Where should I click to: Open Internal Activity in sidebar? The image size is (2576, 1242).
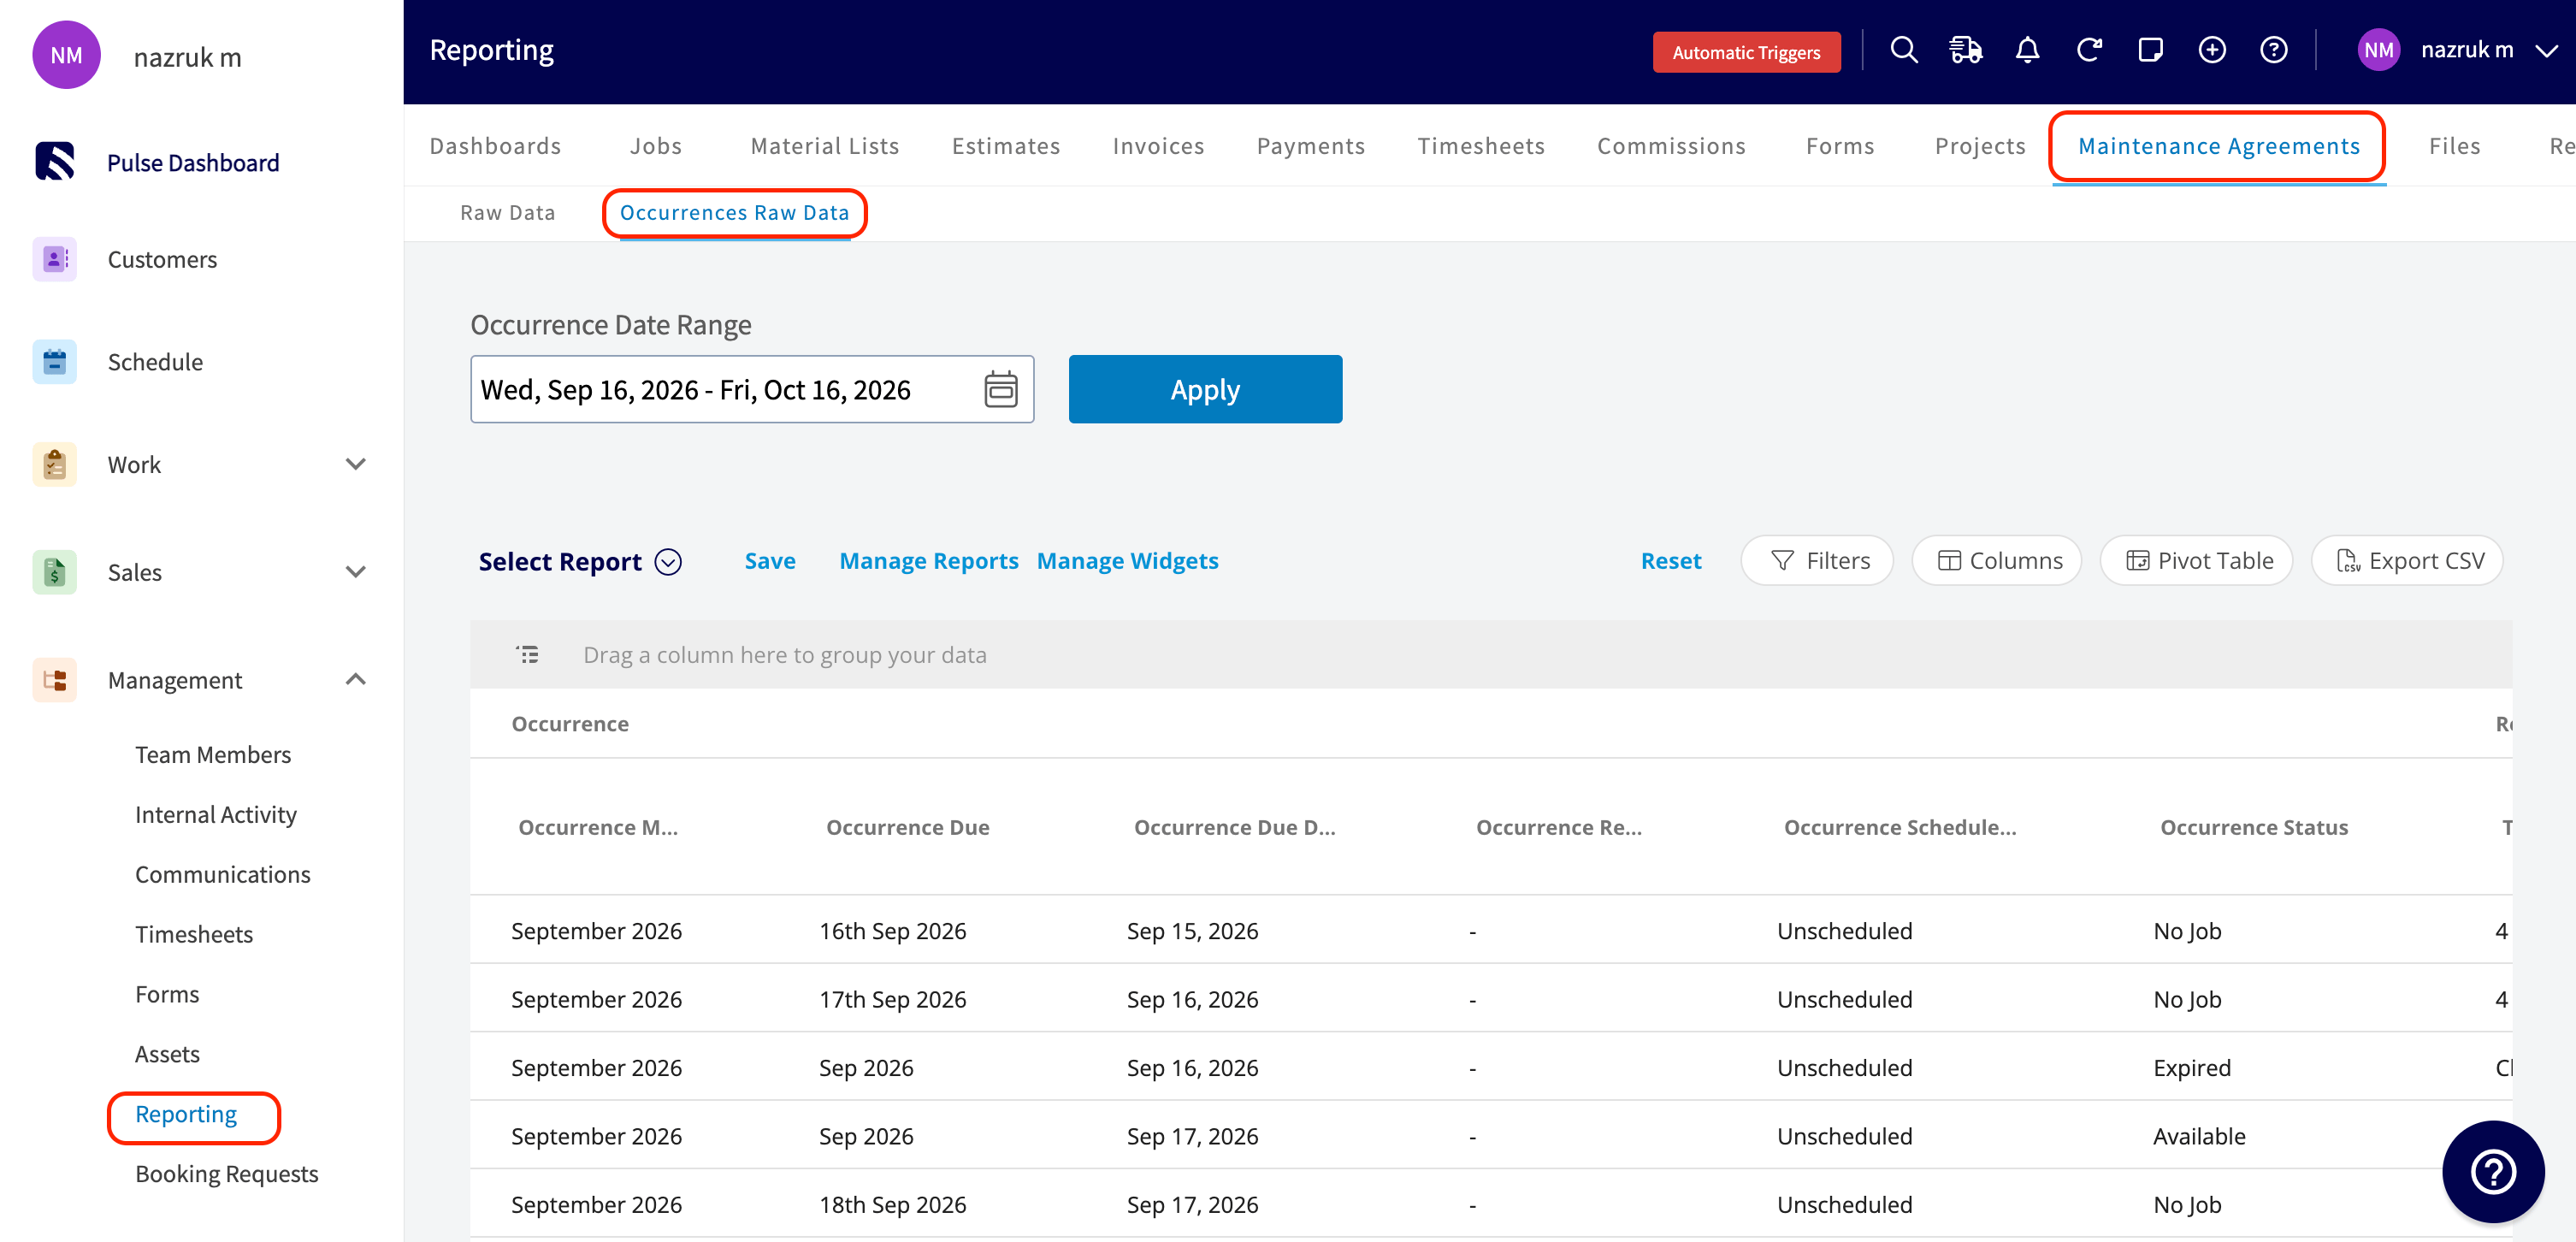[x=216, y=814]
